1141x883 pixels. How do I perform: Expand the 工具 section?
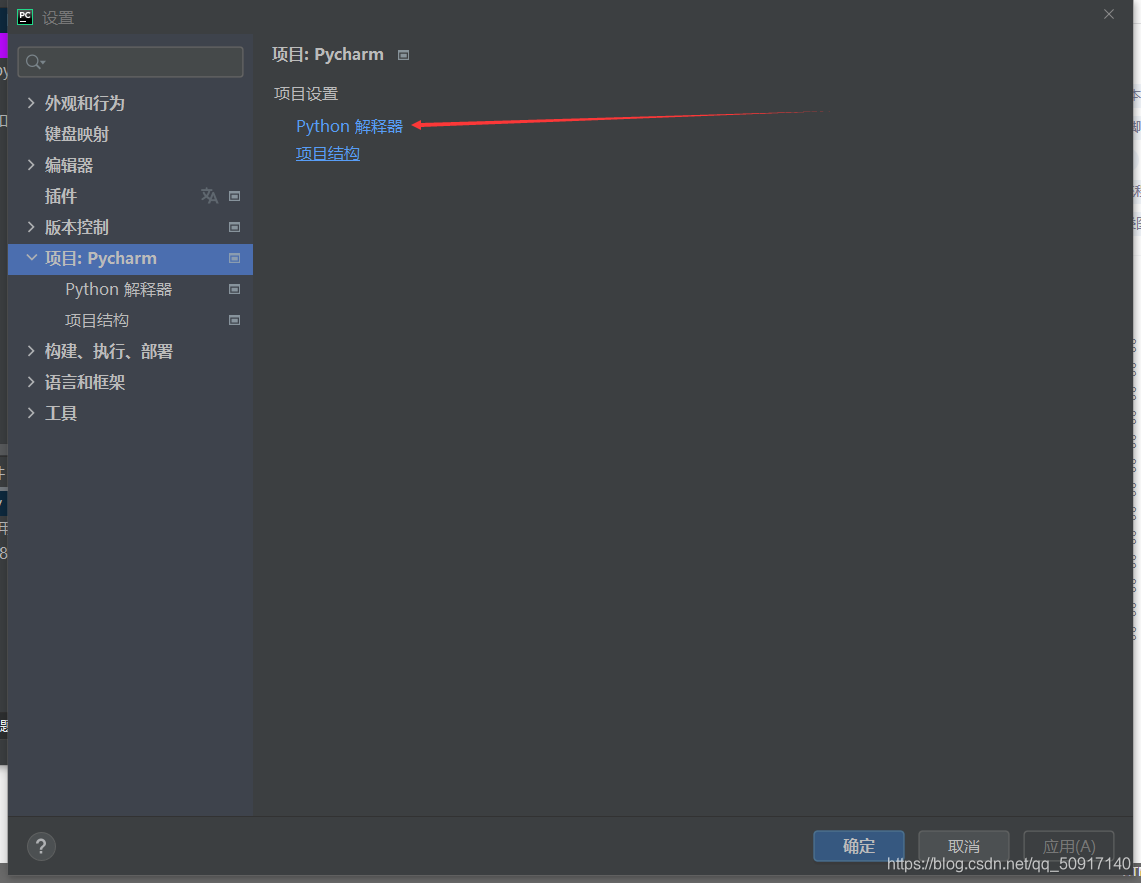[x=31, y=413]
